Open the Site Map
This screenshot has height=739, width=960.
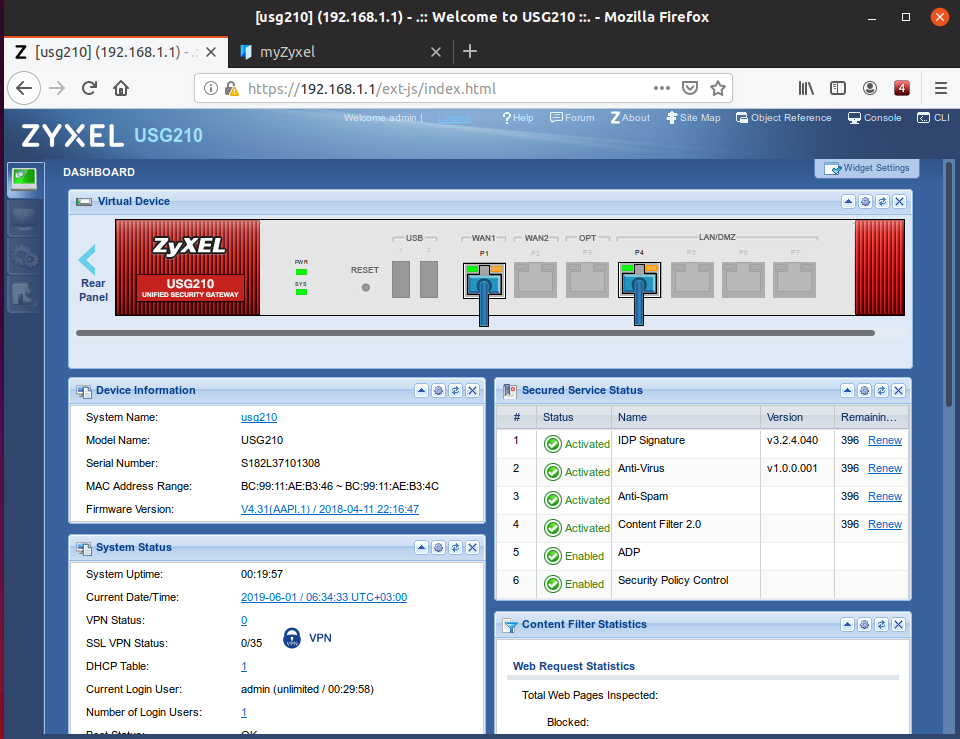pos(693,118)
